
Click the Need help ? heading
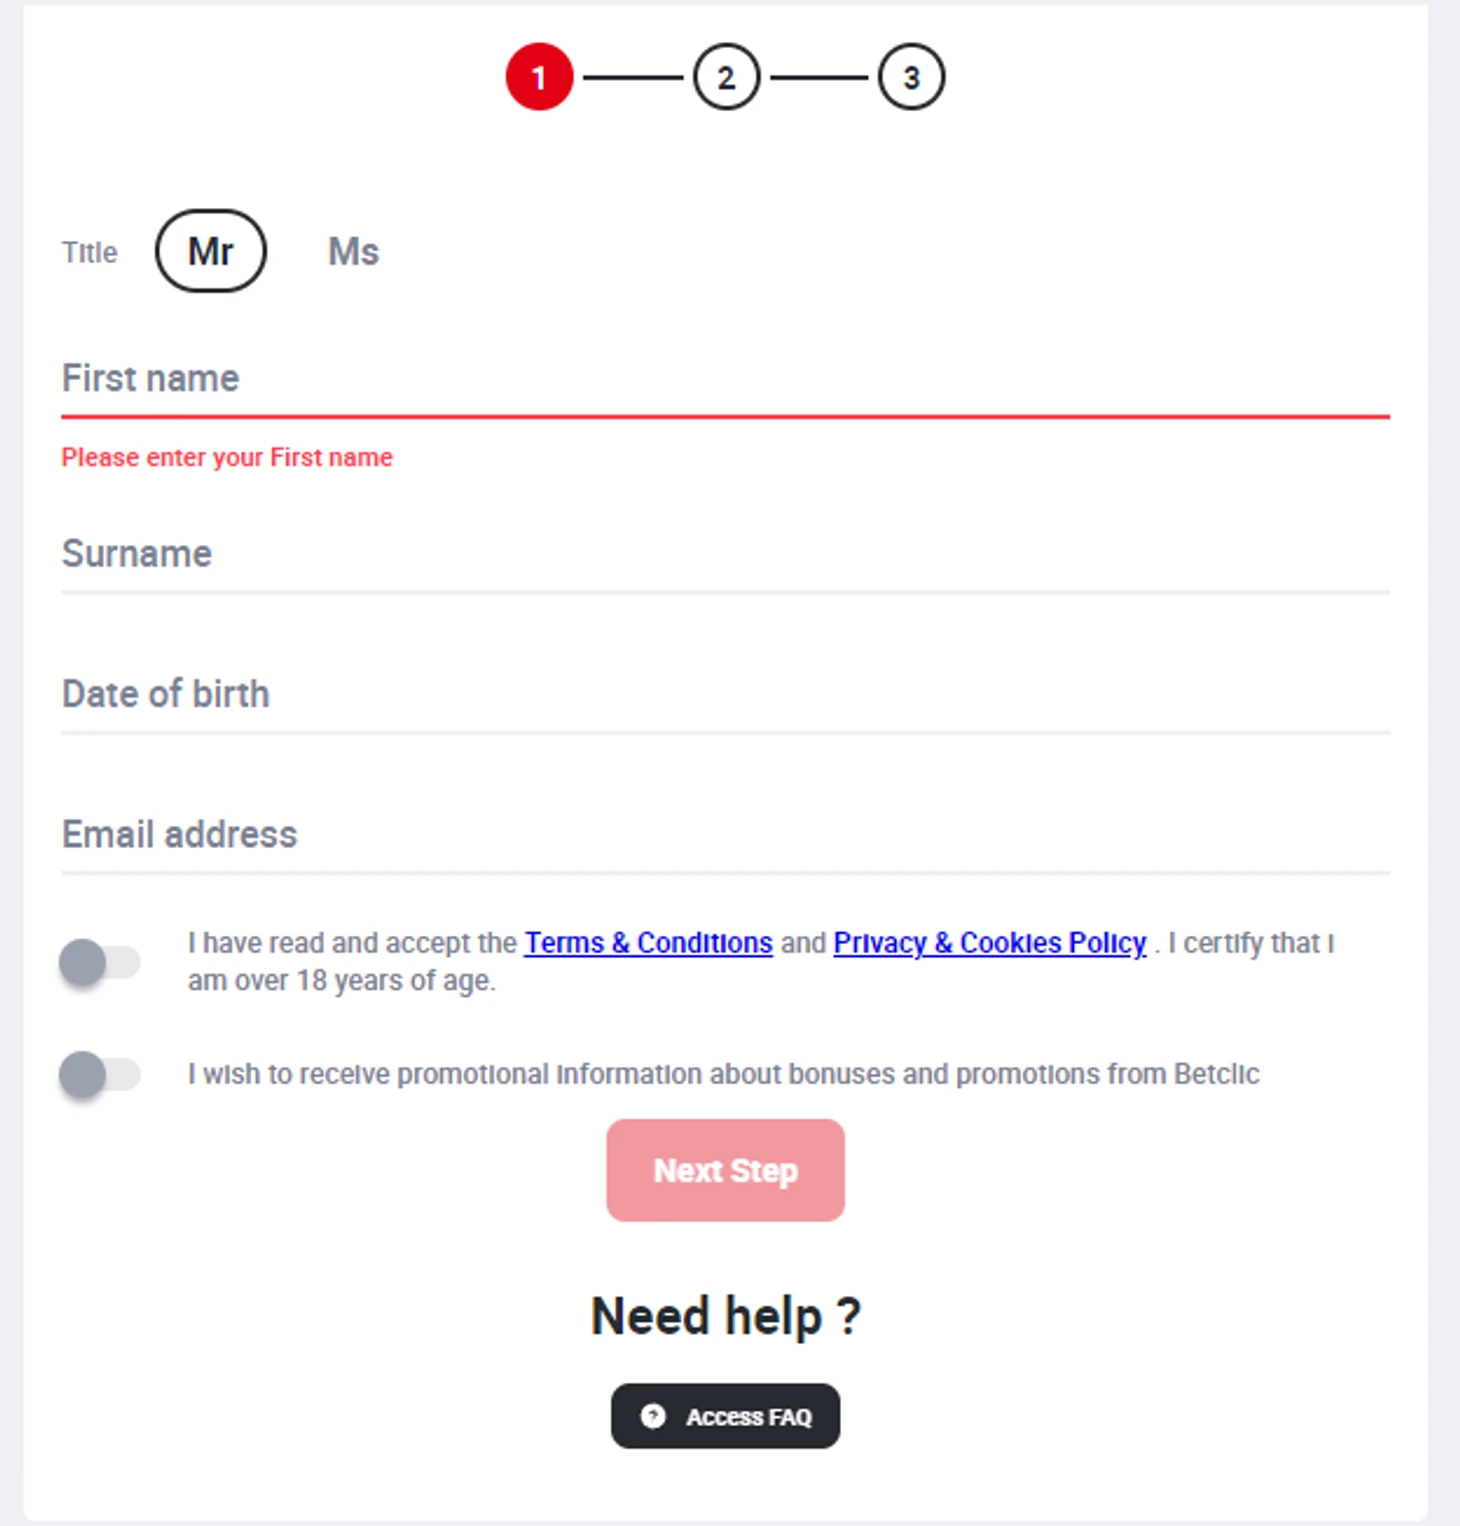click(725, 1316)
